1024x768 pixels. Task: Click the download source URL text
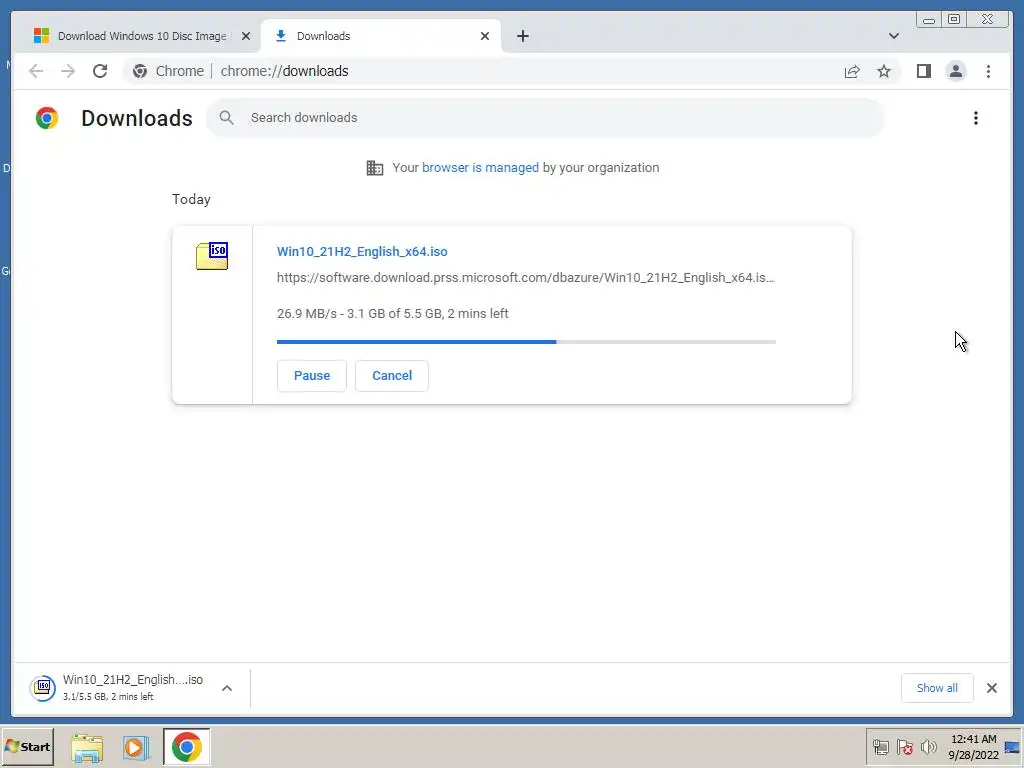pyautogui.click(x=525, y=278)
